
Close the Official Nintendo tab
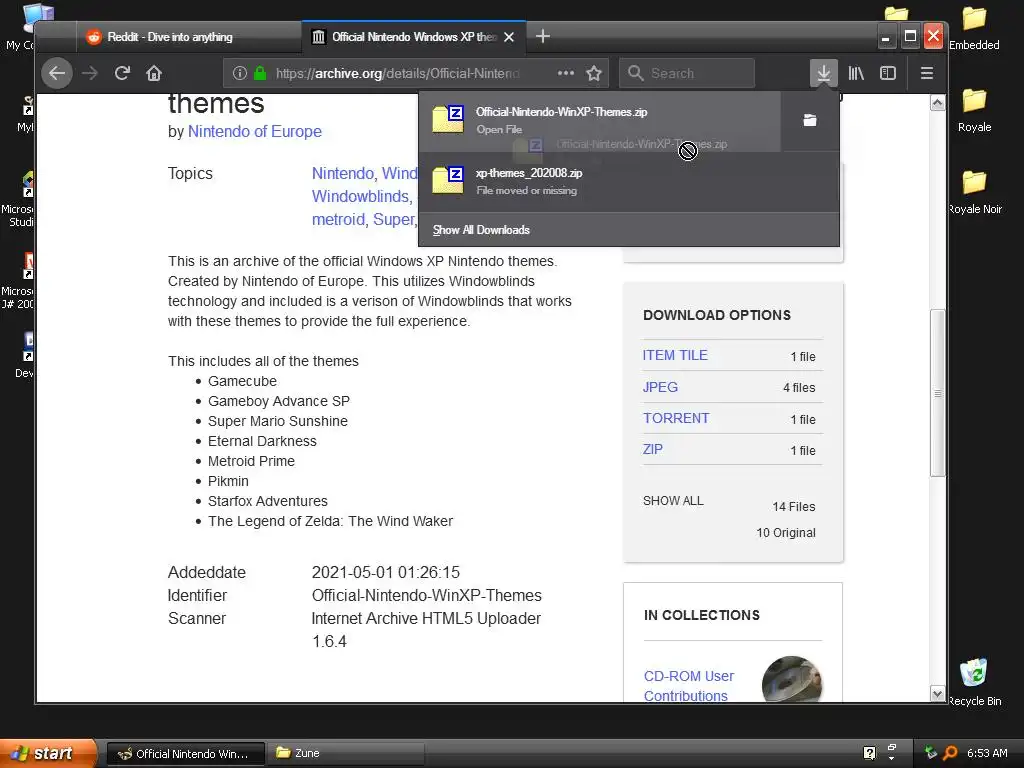[509, 37]
